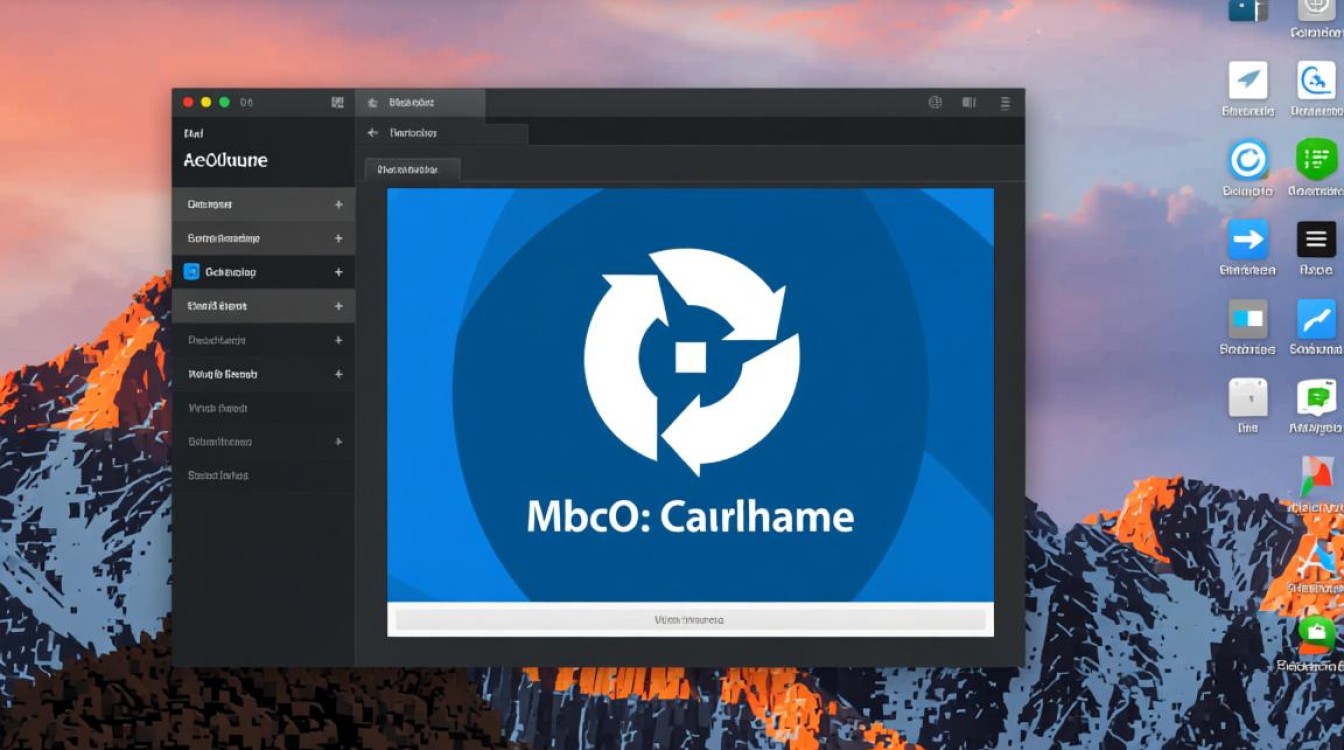Click the back arrow below the title bar

tap(373, 132)
